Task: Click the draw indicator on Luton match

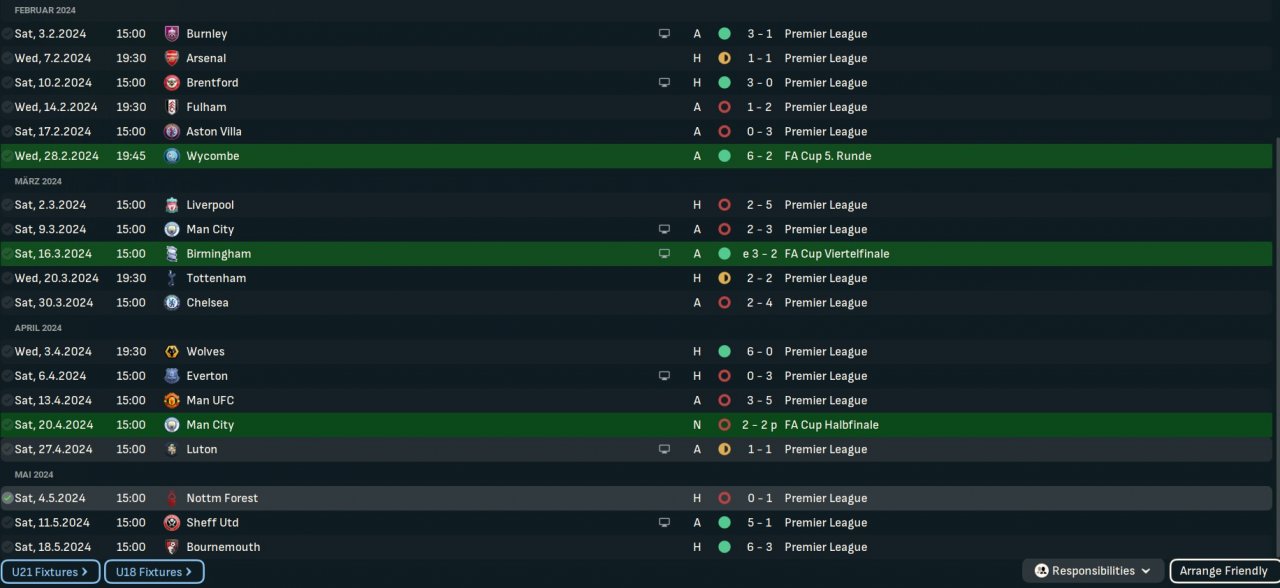Action: coord(724,450)
